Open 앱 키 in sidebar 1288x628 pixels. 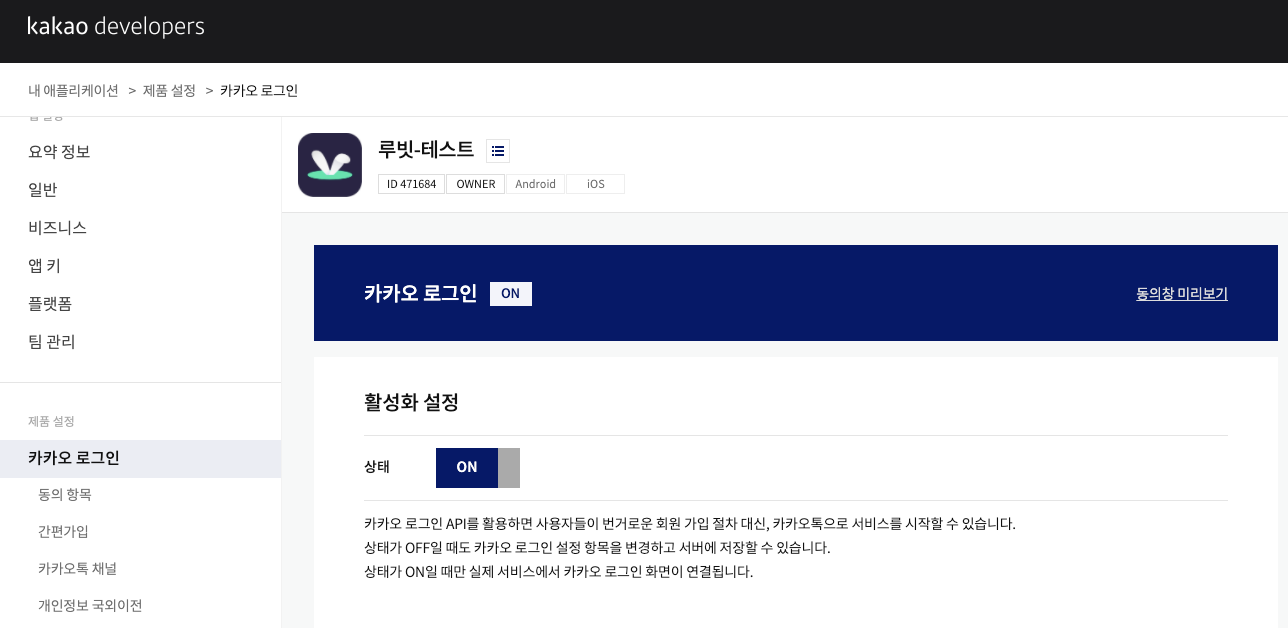(45, 266)
